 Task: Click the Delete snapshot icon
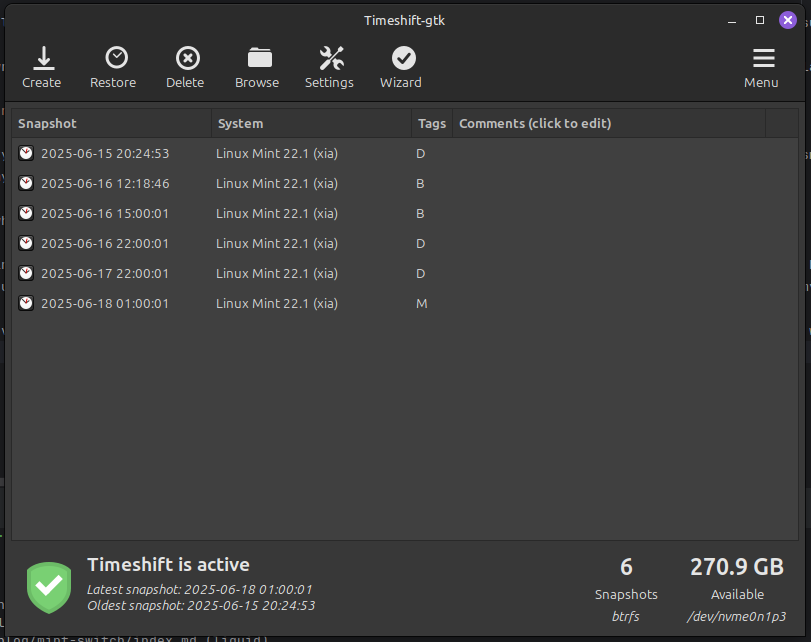[x=185, y=57]
